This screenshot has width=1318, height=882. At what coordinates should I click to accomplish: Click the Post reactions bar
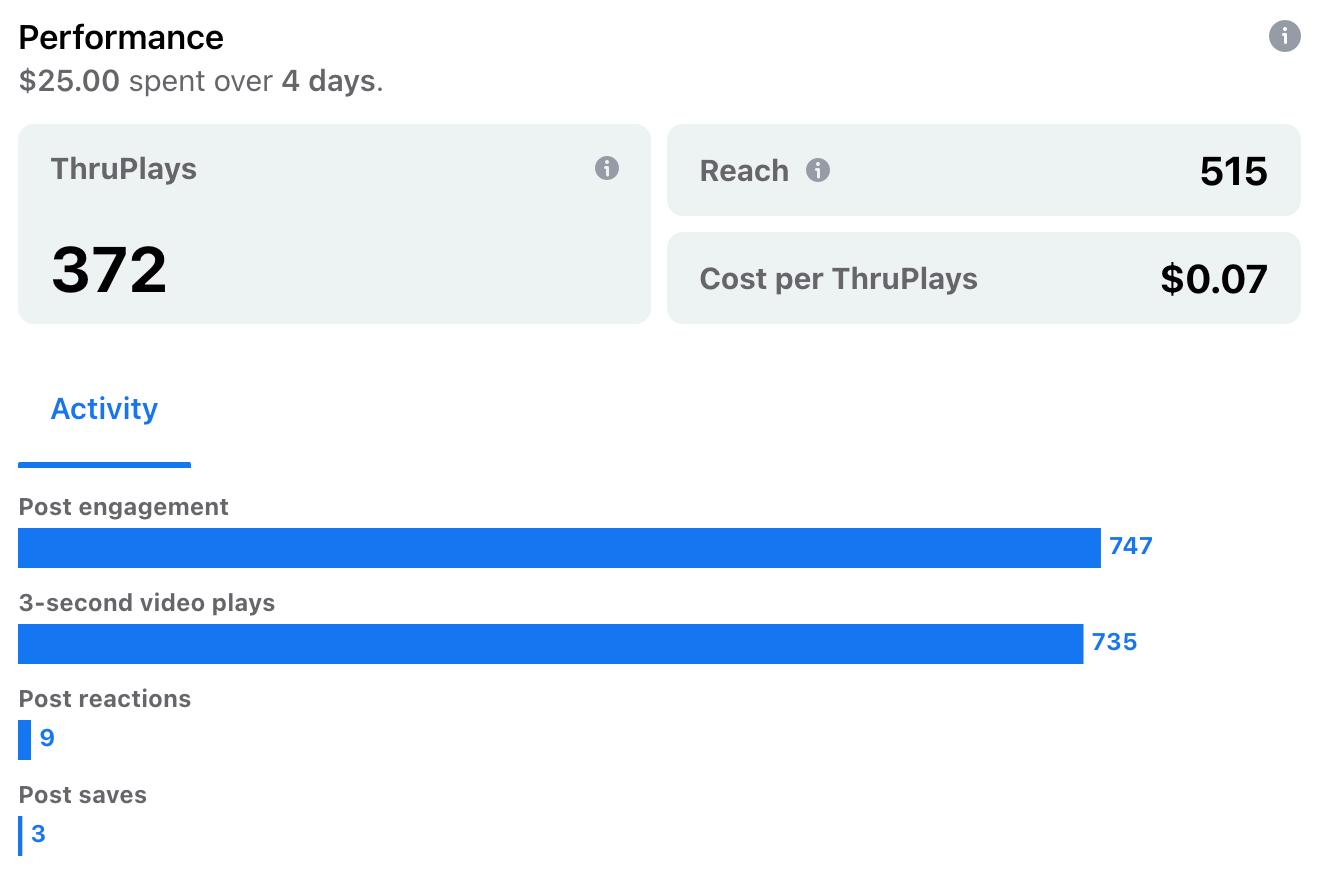click(25, 740)
